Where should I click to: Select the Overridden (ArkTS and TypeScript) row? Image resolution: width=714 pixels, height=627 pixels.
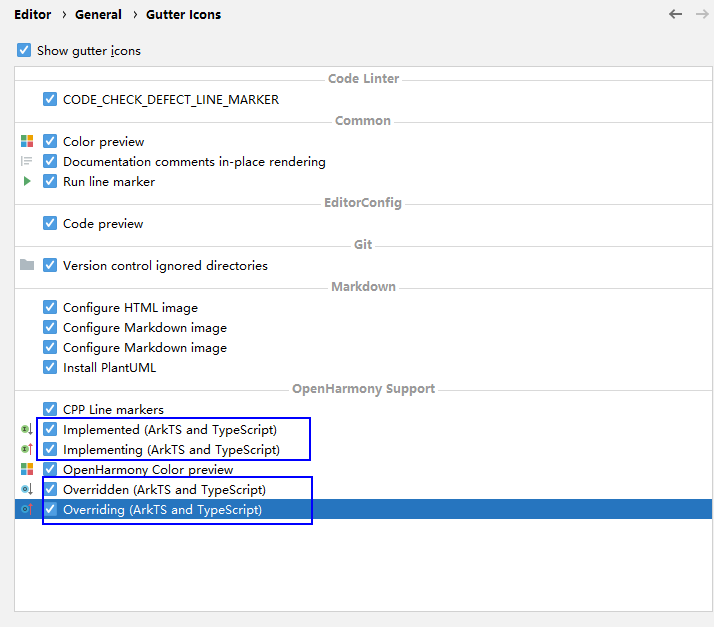pyautogui.click(x=164, y=489)
